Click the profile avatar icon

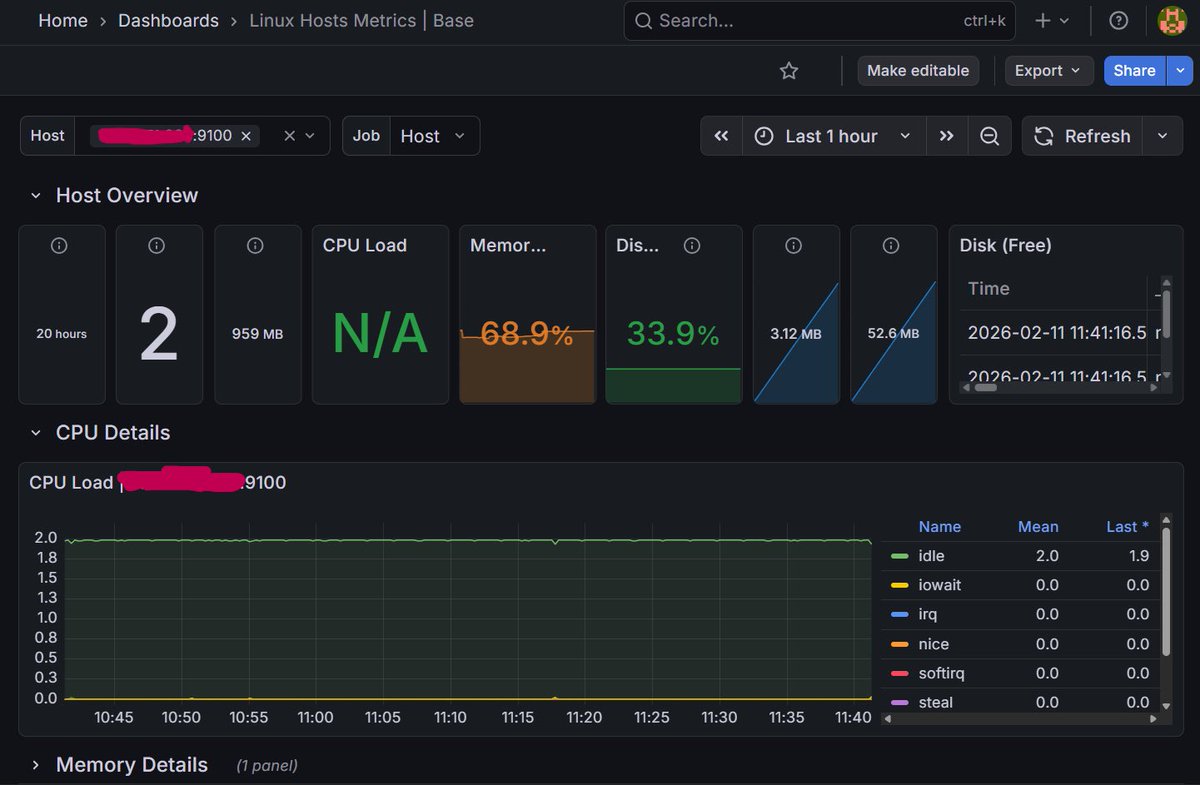(1172, 20)
